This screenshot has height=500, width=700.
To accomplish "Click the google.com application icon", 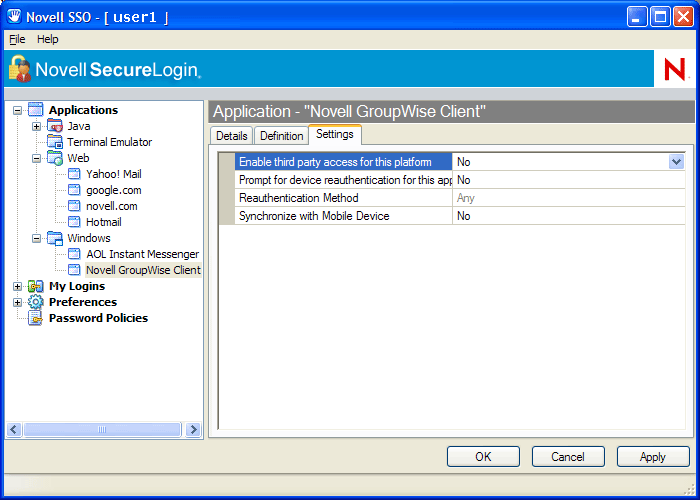I will click(x=74, y=190).
